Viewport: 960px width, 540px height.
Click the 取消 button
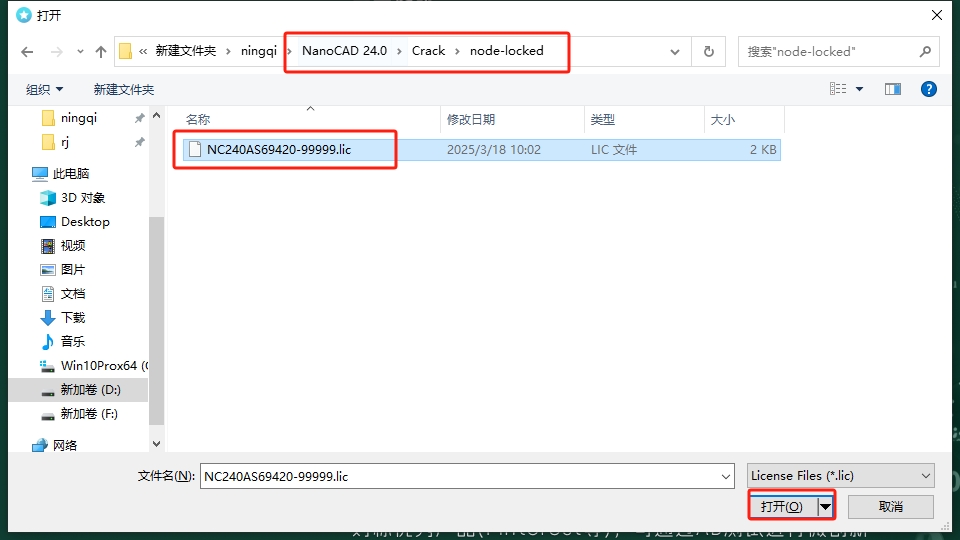pyautogui.click(x=890, y=506)
